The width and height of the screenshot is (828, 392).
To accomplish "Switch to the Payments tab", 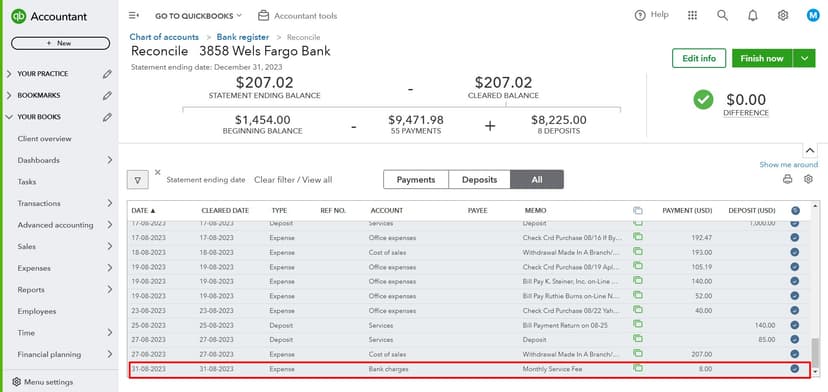I will (x=416, y=180).
